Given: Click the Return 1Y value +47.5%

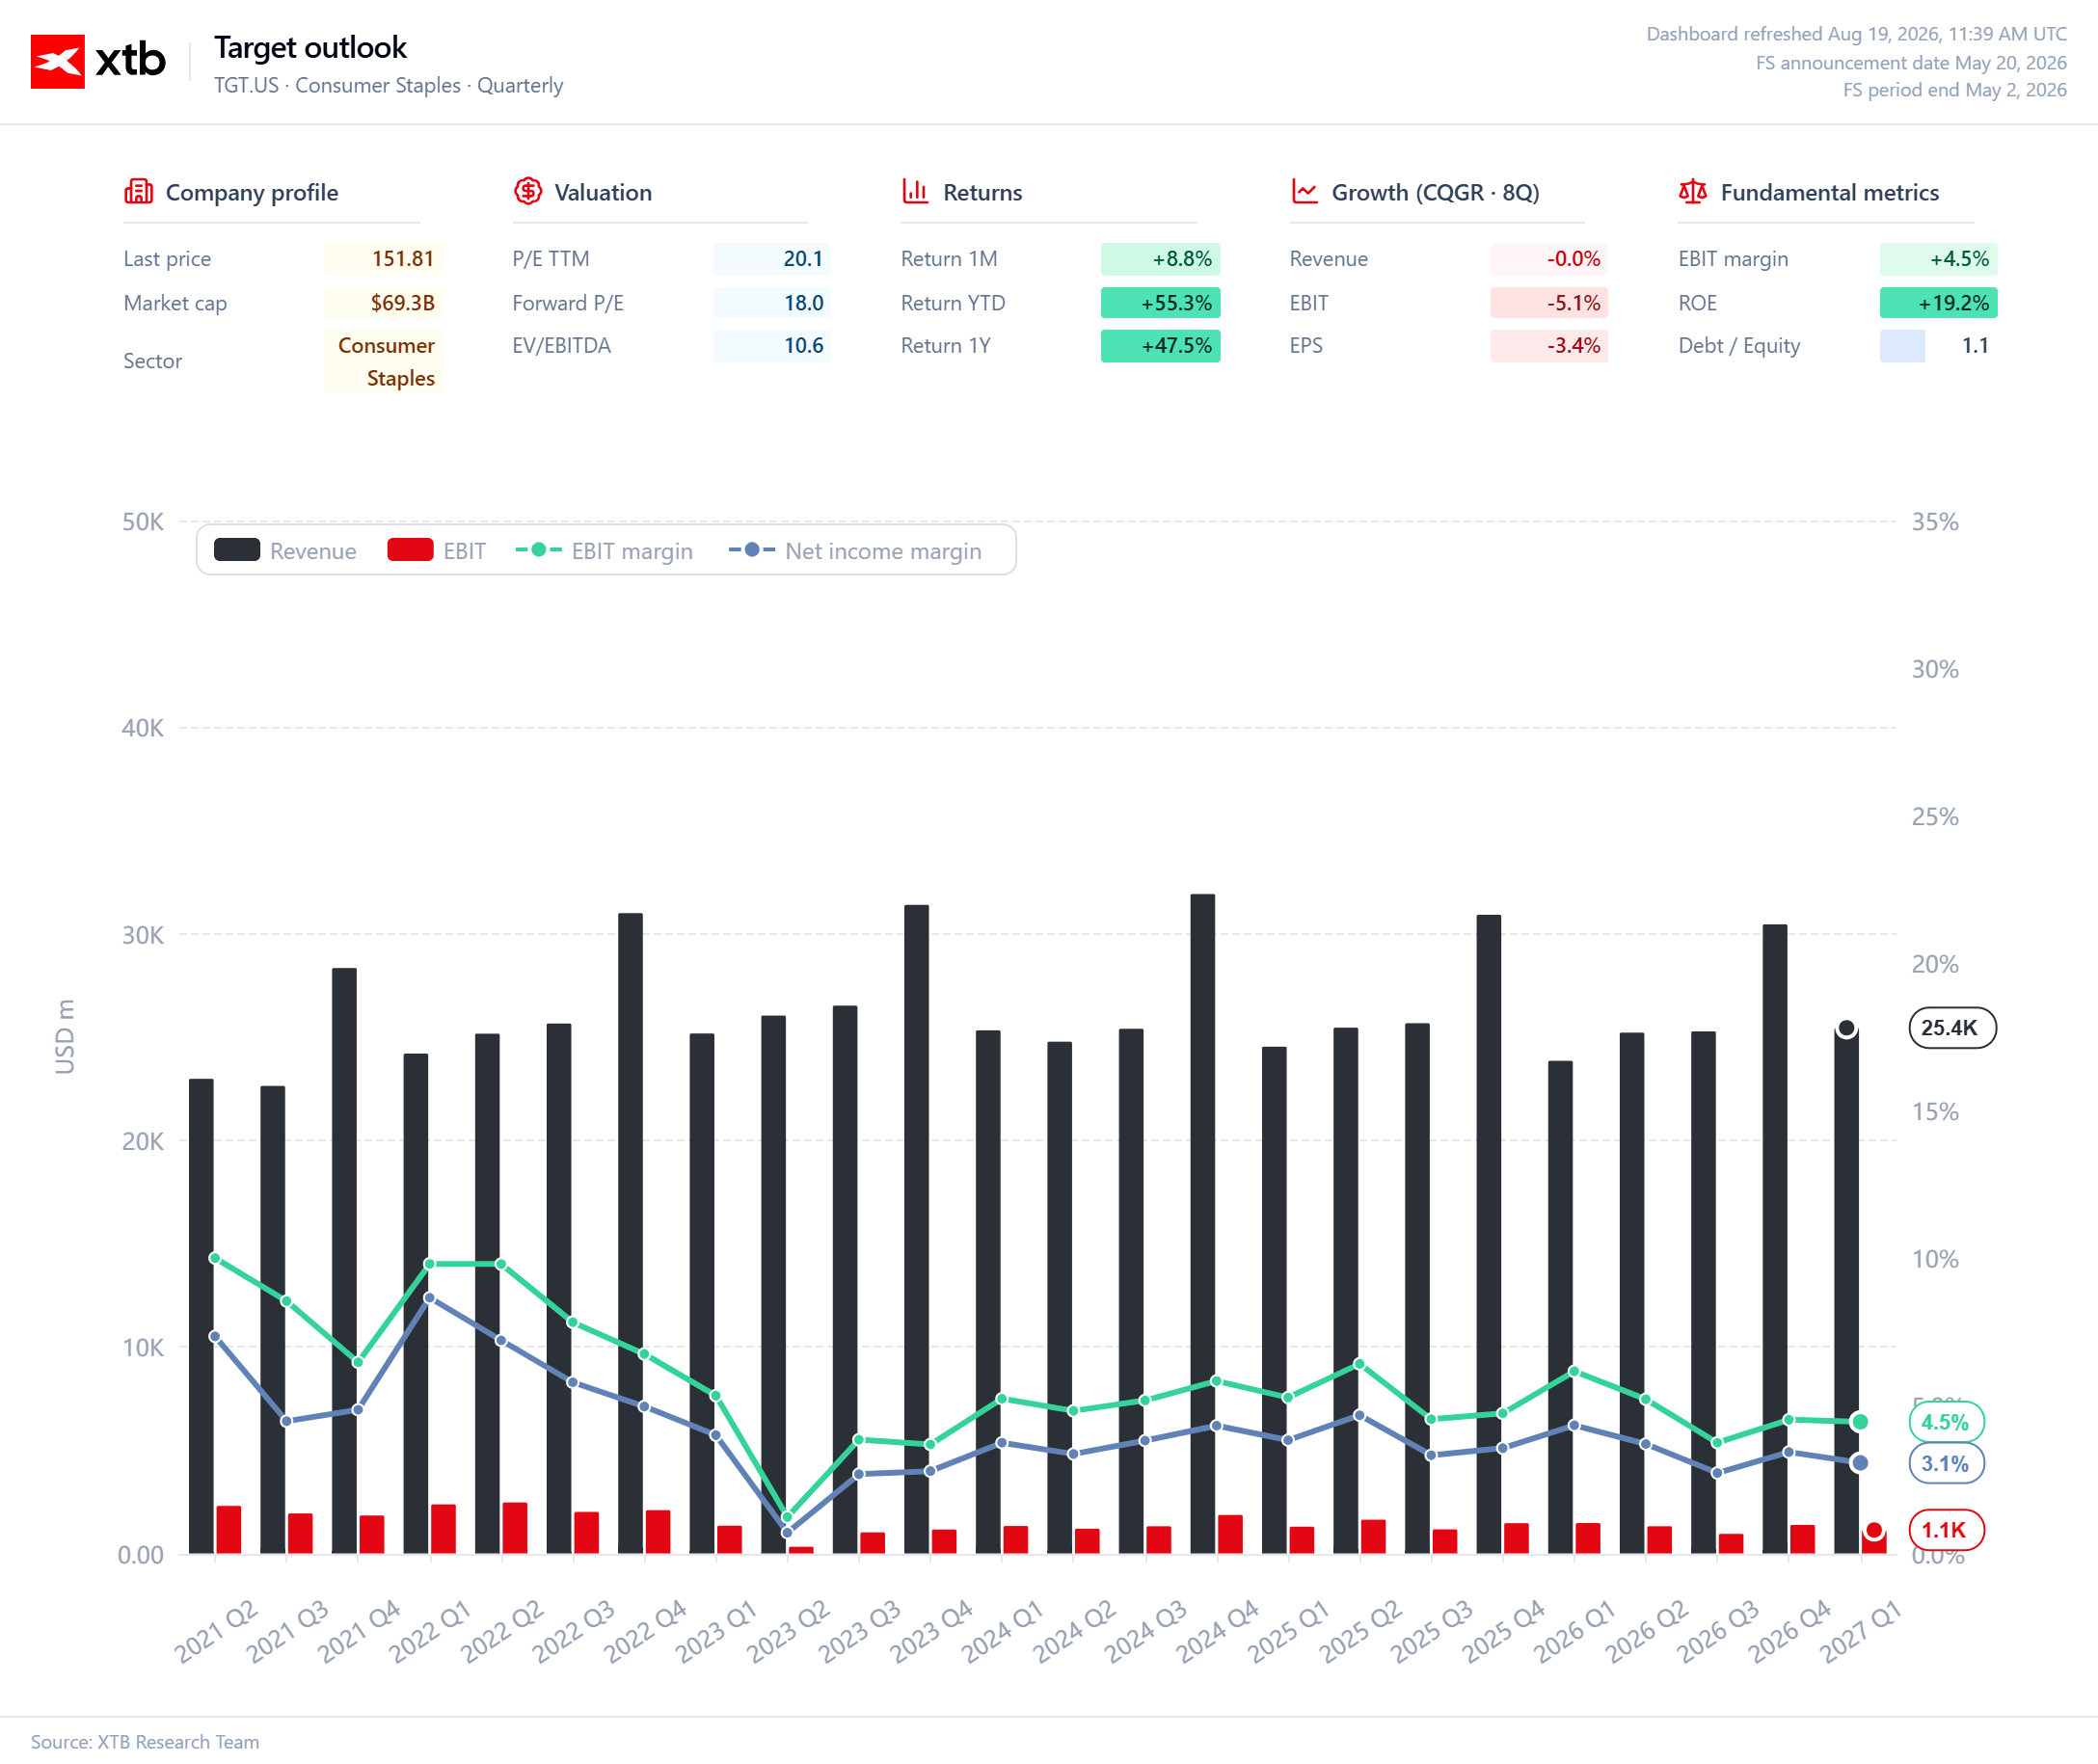Looking at the screenshot, I should 1160,346.
